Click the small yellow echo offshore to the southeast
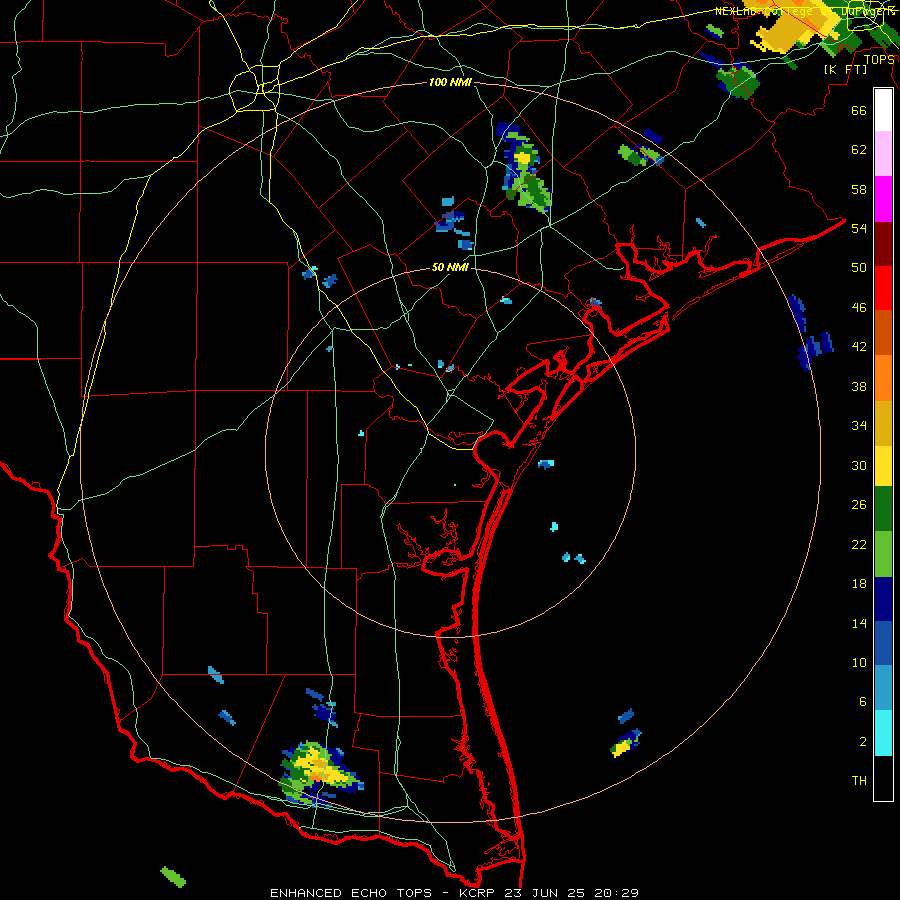Viewport: 900px width, 900px height. click(x=625, y=744)
